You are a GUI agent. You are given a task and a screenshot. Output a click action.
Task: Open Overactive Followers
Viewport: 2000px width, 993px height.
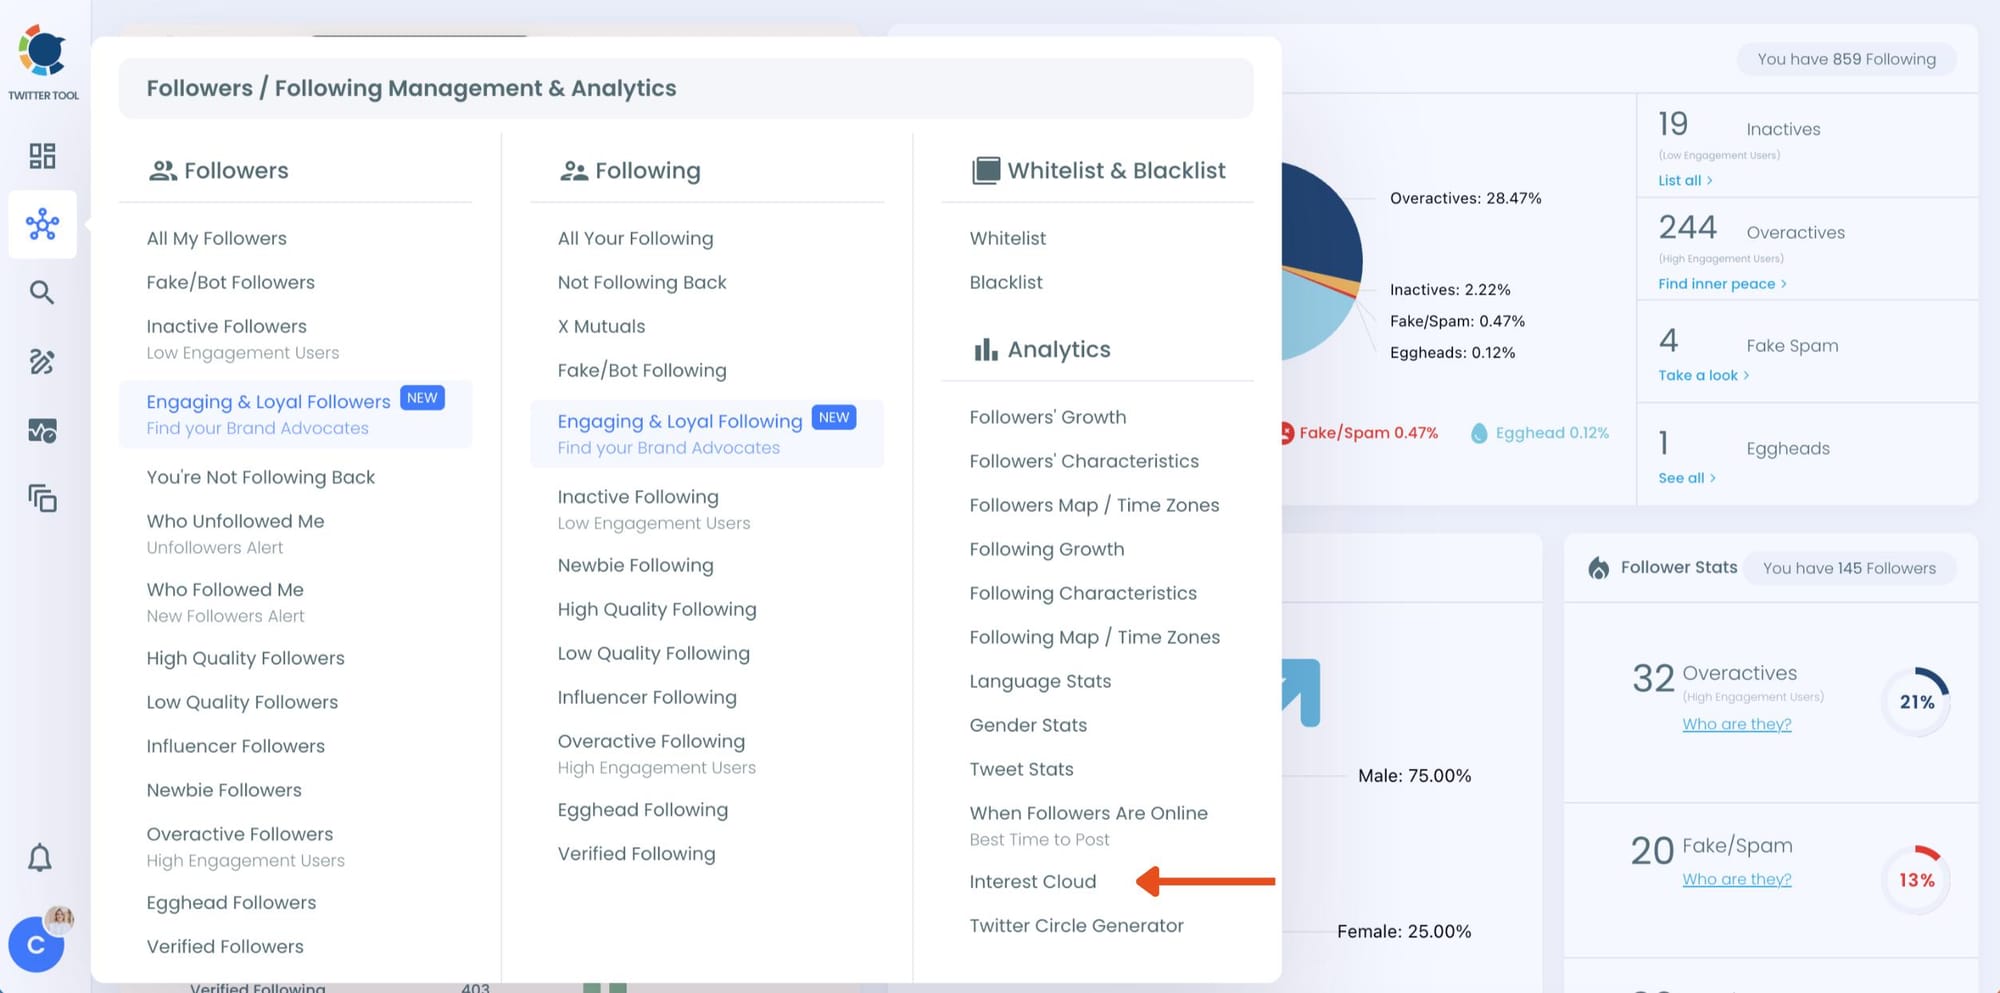(x=240, y=834)
